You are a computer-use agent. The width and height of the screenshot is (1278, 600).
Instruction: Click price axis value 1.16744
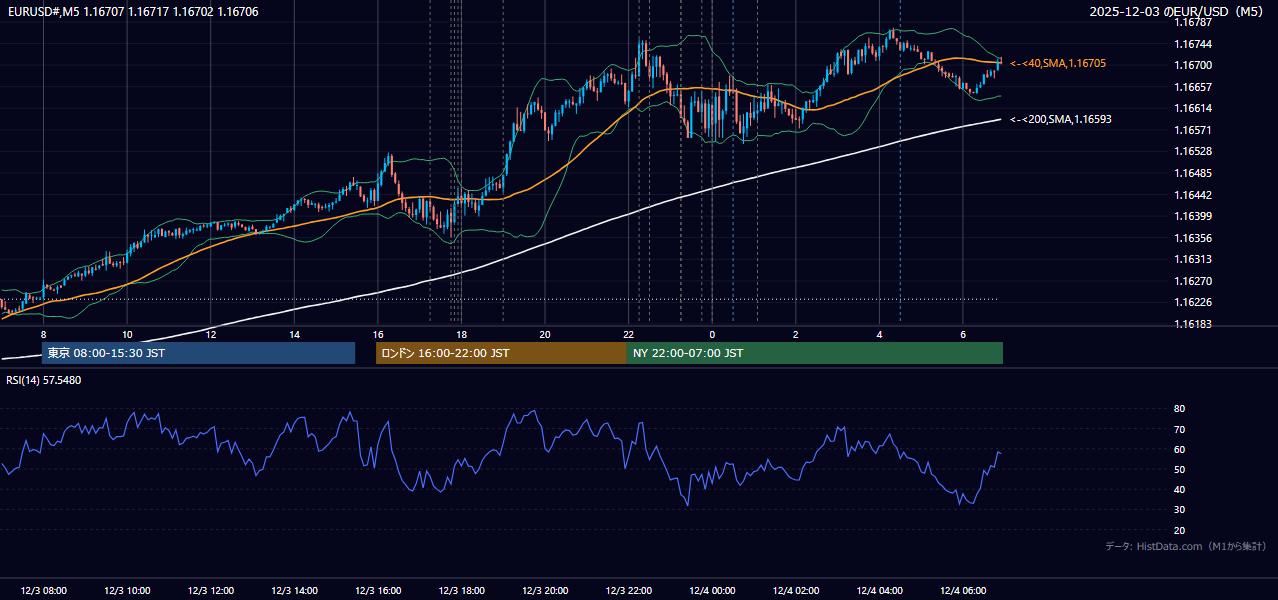[x=1192, y=44]
